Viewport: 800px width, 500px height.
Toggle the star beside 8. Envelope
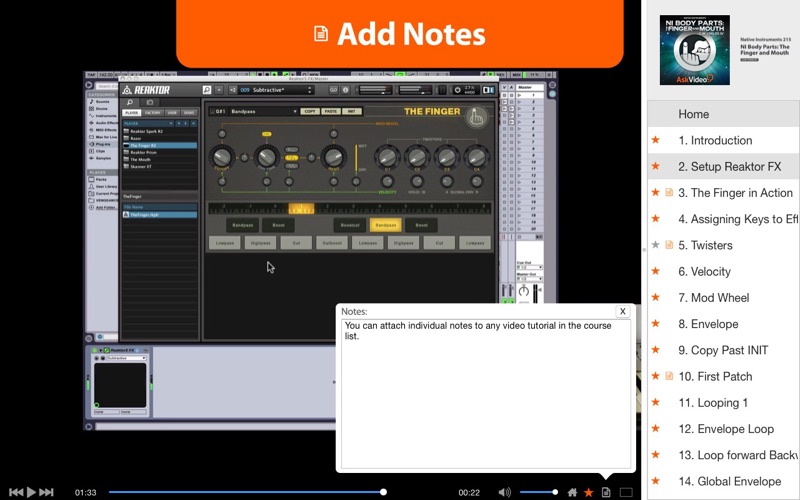click(x=656, y=323)
